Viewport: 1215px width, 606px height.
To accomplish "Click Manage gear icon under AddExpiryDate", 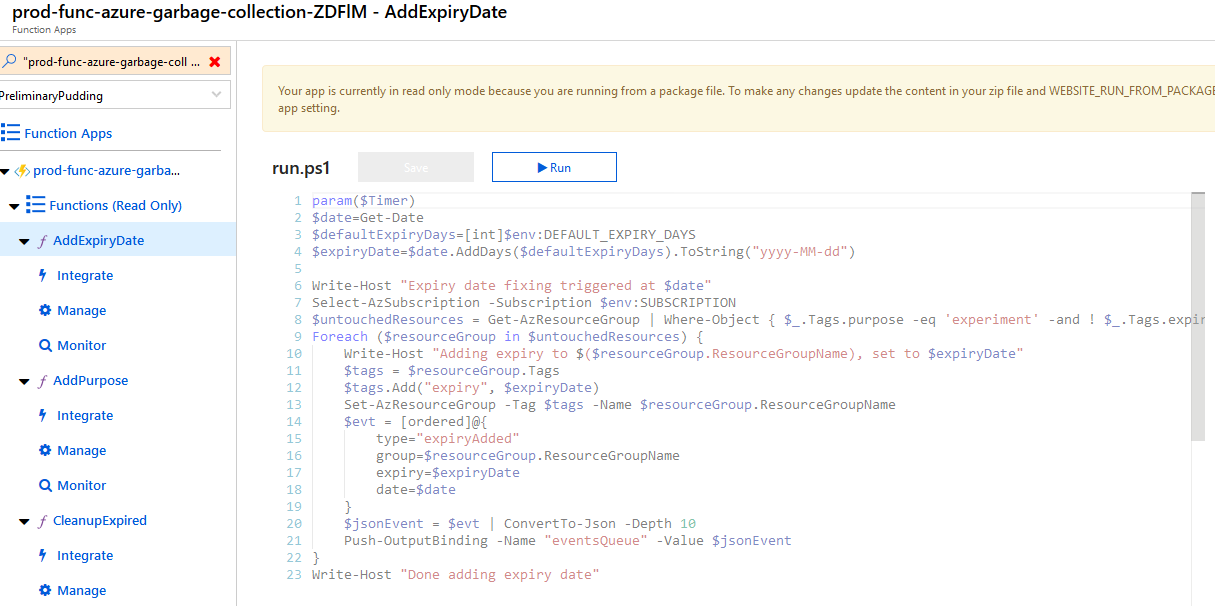I will click(x=44, y=310).
